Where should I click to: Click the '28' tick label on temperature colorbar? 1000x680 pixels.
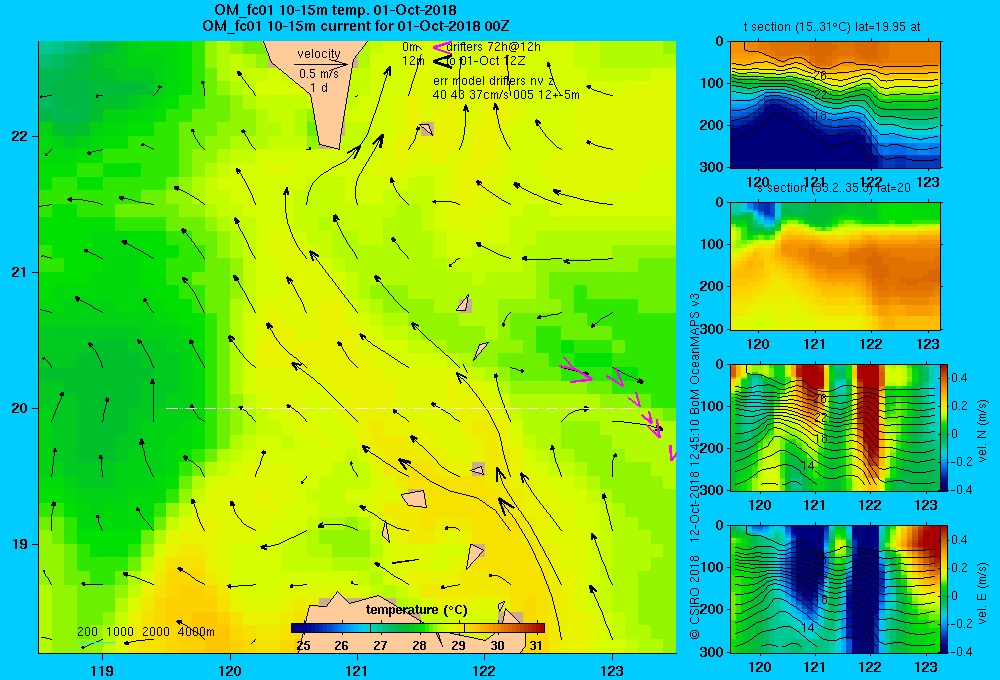[419, 646]
